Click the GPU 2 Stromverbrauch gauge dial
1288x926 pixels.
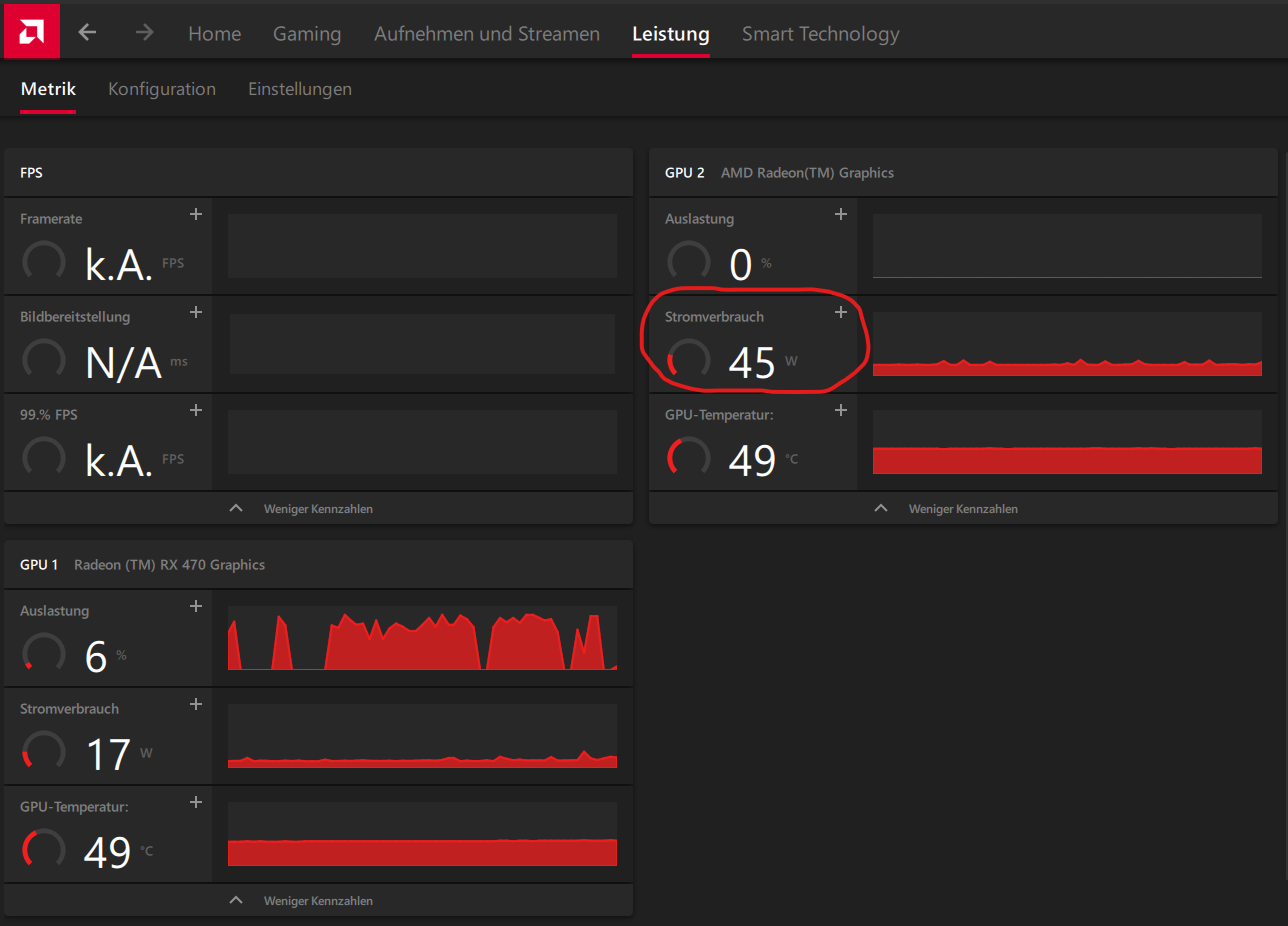click(x=689, y=360)
